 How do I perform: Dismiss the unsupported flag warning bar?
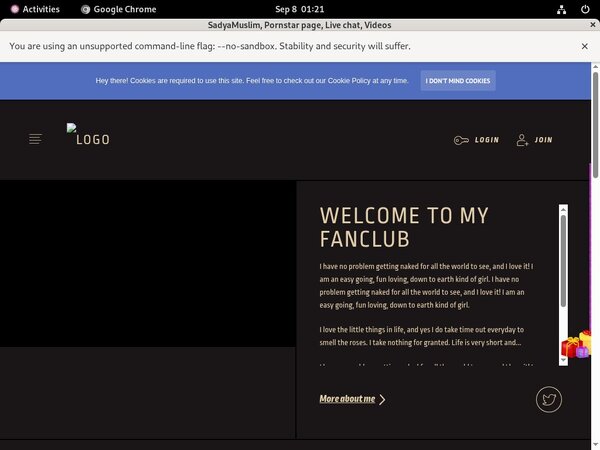point(585,46)
